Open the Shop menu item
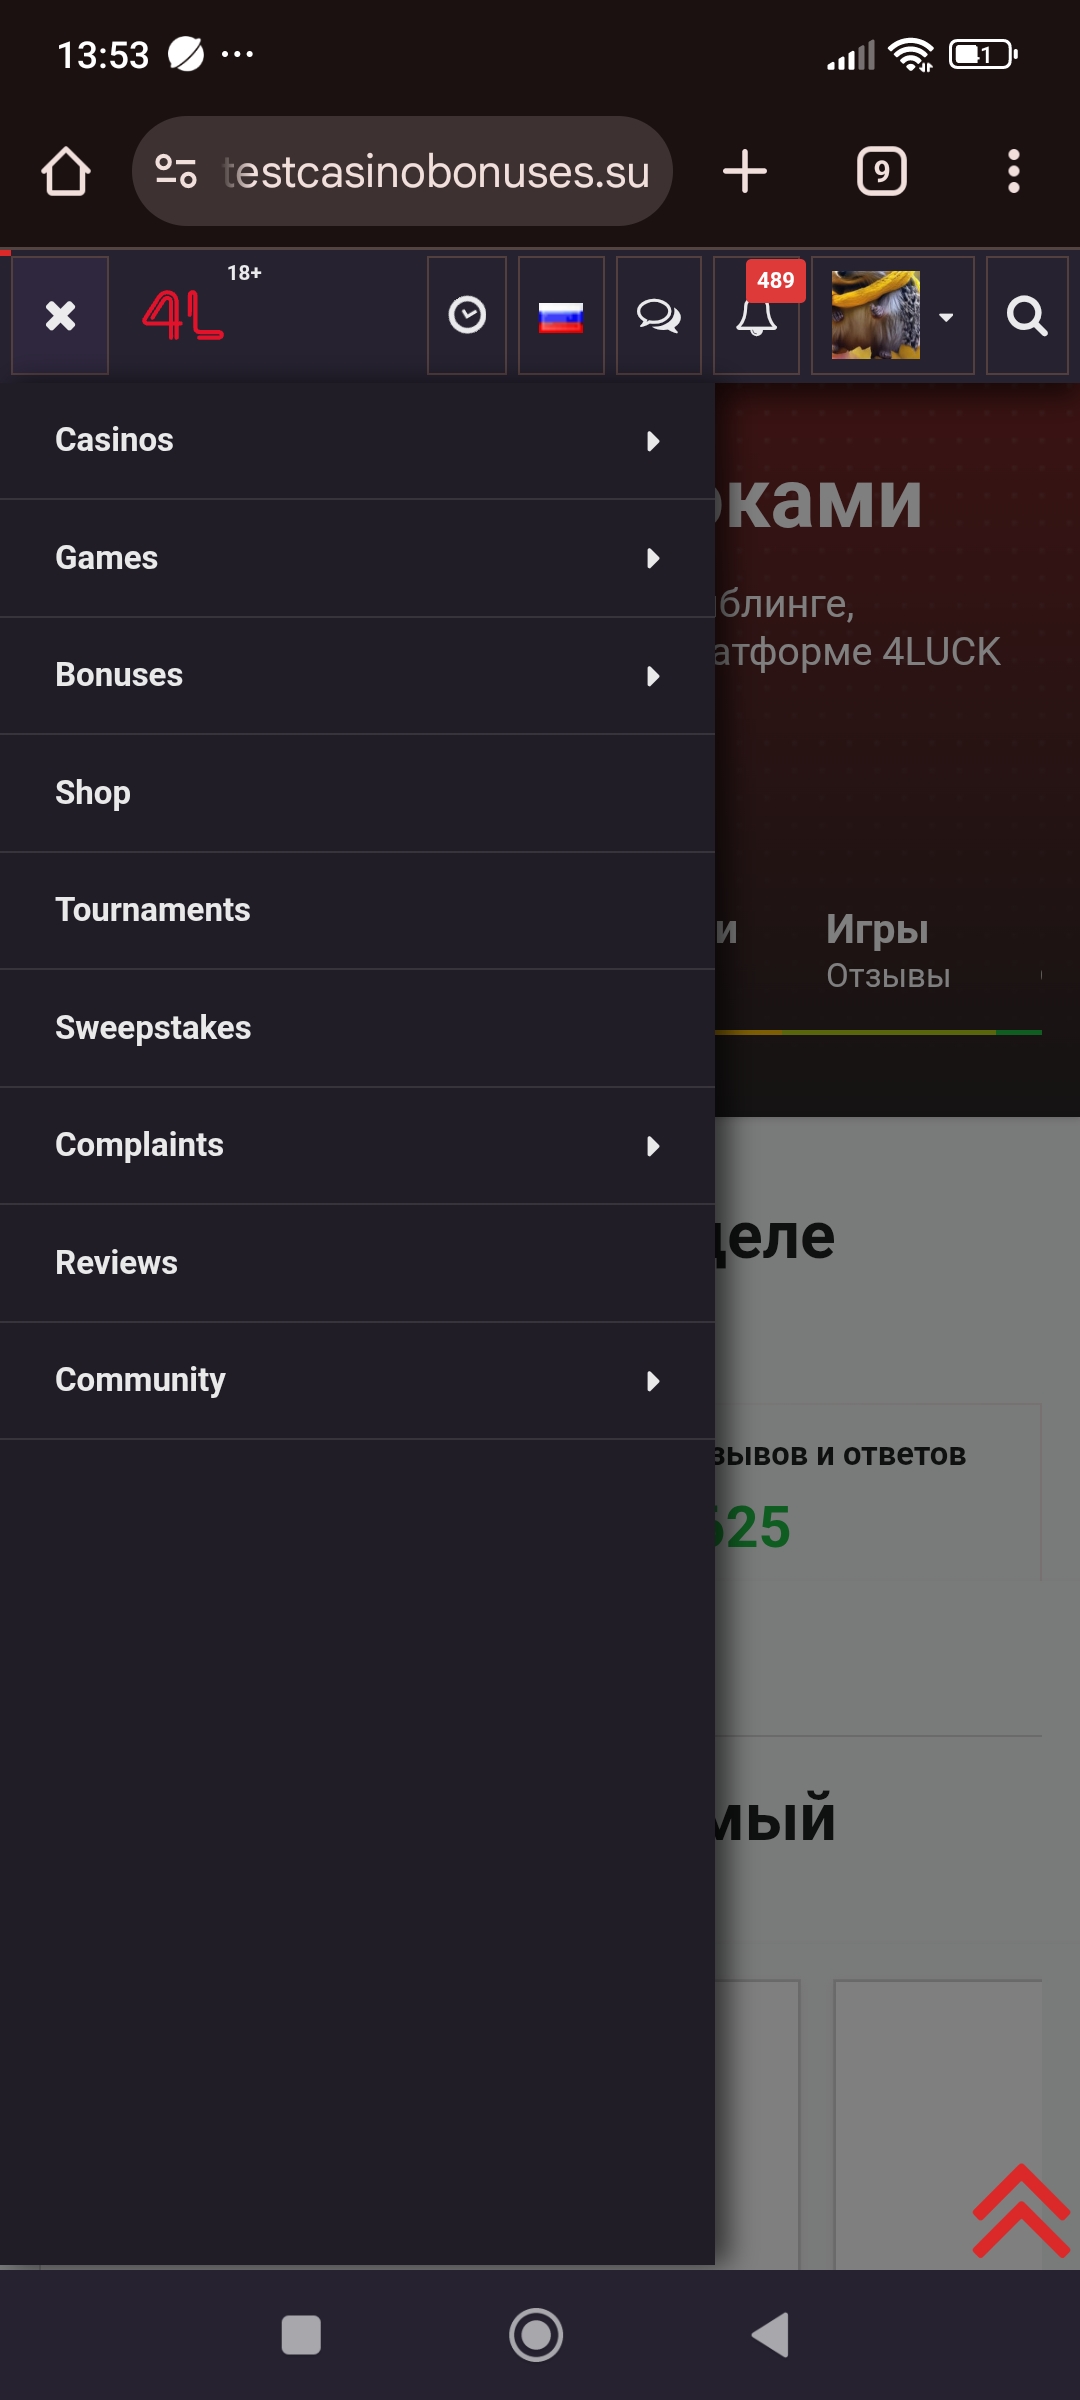The image size is (1080, 2400). (x=93, y=793)
